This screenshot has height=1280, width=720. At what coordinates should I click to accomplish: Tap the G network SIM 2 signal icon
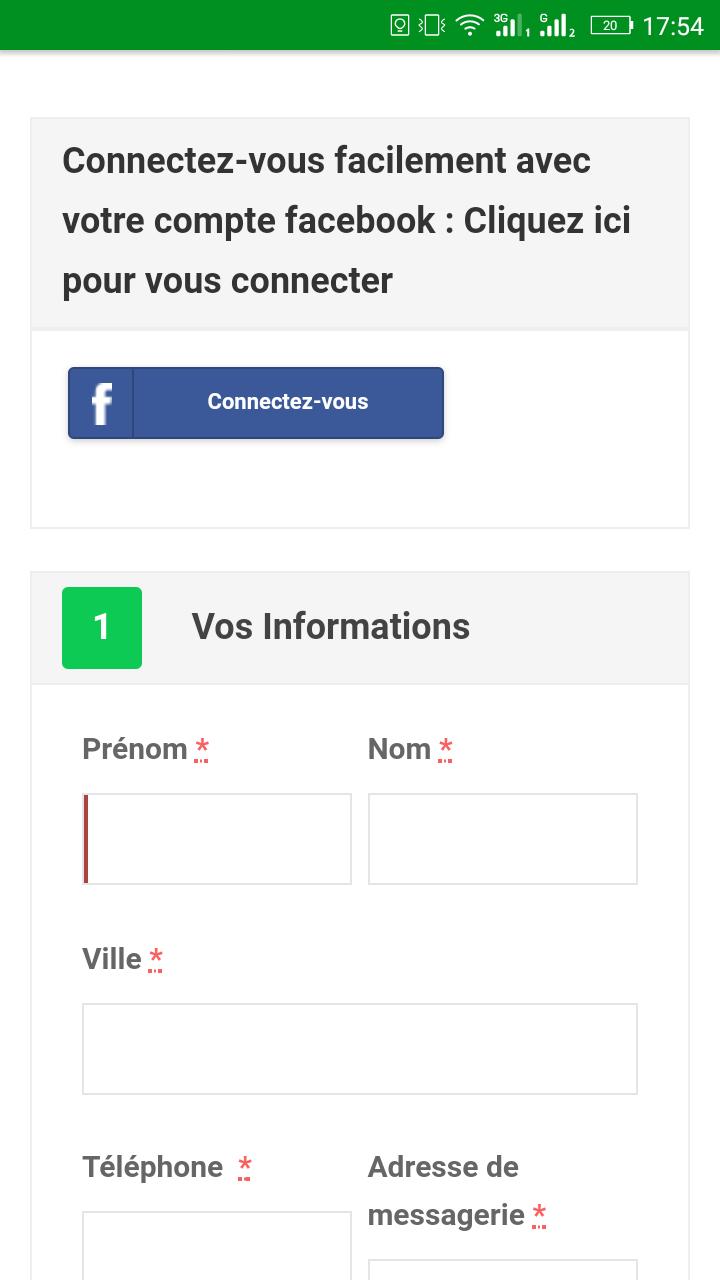click(556, 26)
